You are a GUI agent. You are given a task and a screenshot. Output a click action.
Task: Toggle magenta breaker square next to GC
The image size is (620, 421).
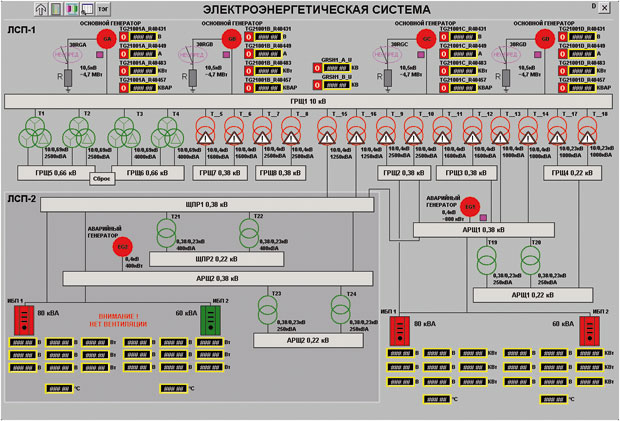click(421, 55)
